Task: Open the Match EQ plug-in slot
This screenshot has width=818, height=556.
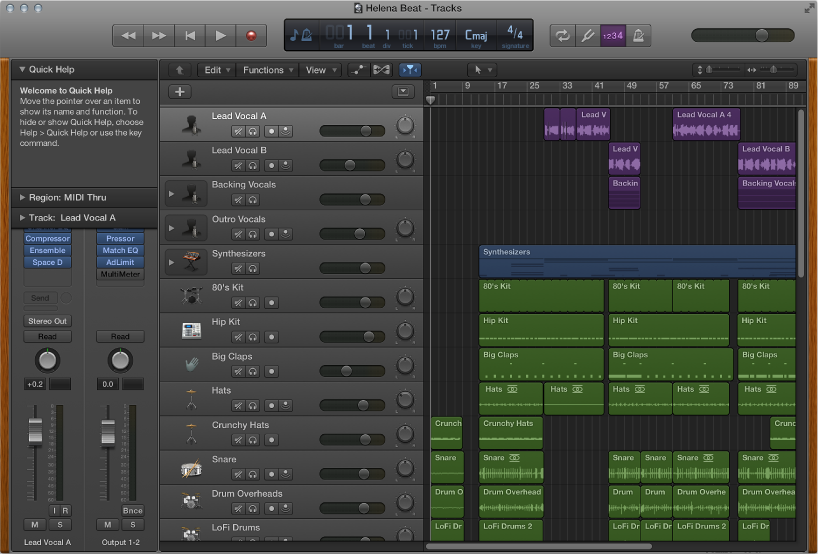Action: point(120,250)
